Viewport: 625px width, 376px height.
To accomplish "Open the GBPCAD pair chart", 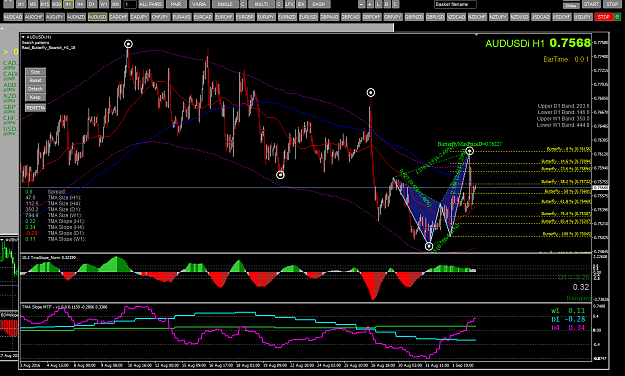I will click(x=351, y=17).
